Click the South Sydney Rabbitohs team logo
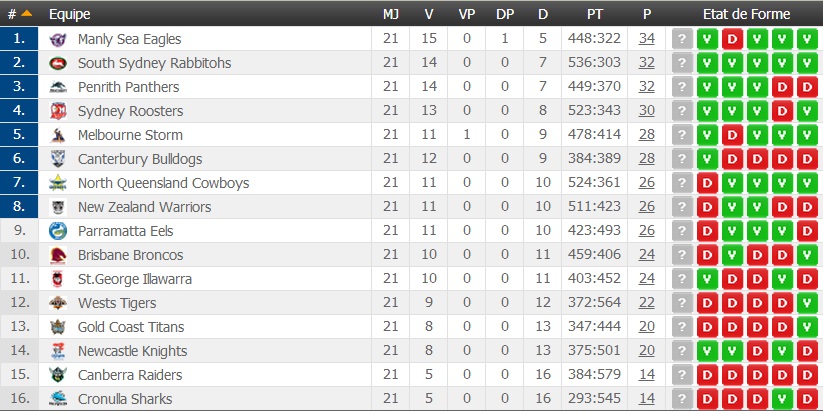 58,63
